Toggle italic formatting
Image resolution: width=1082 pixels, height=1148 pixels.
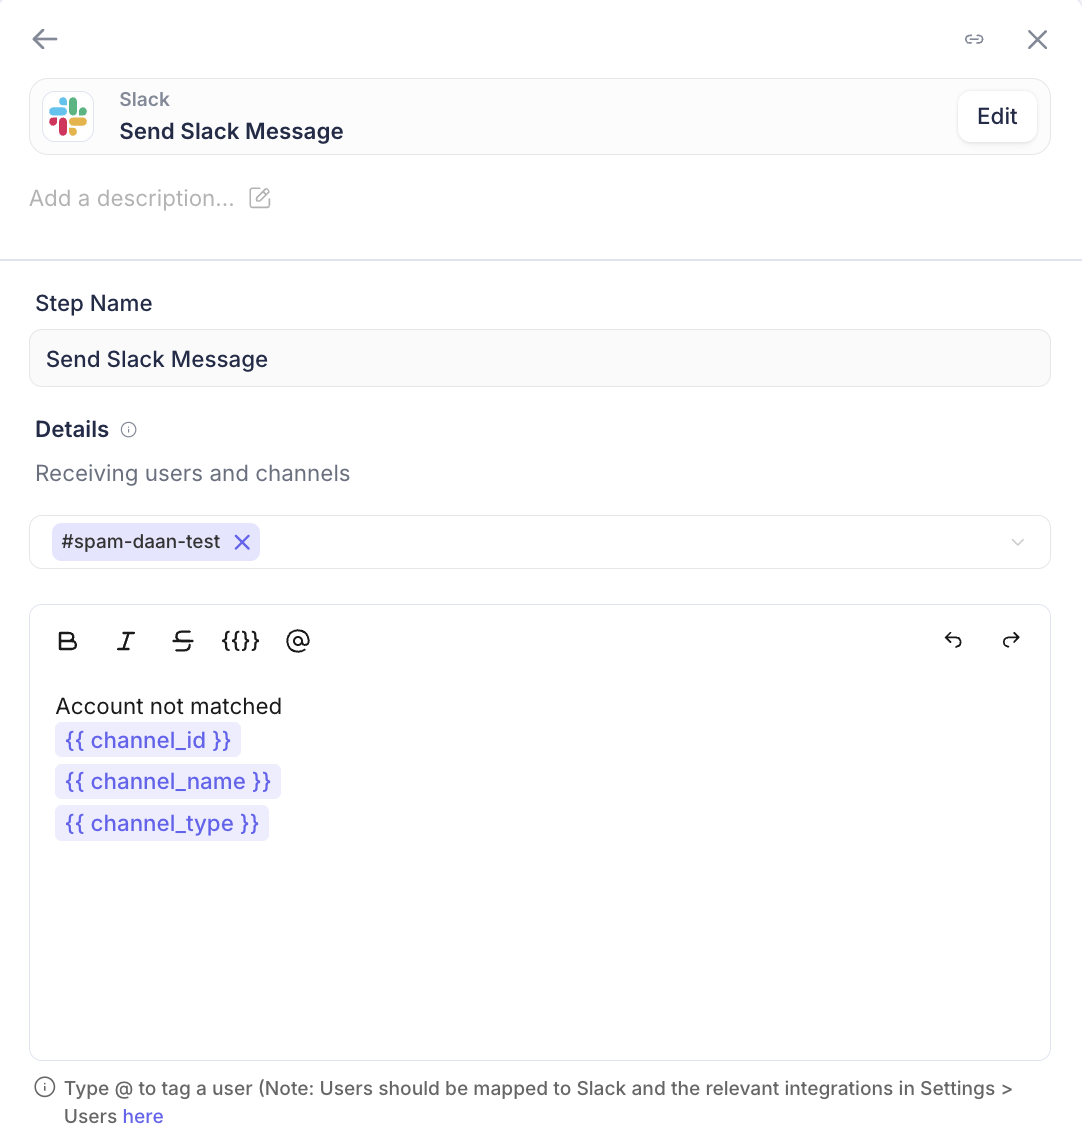(125, 641)
